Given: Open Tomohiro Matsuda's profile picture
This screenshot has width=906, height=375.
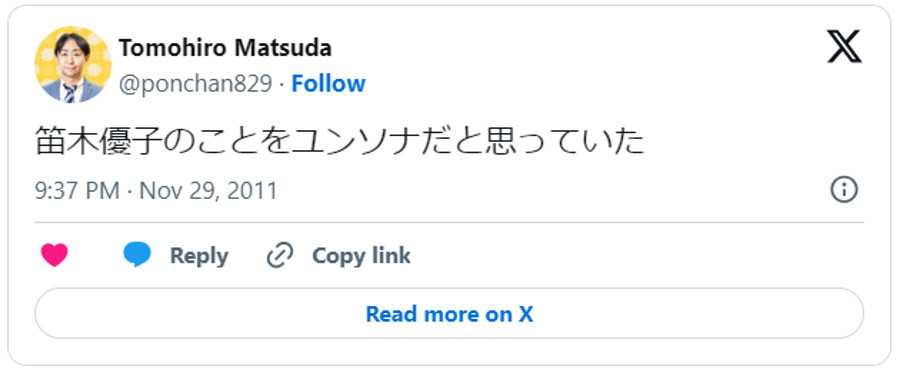Looking at the screenshot, I should click(73, 64).
